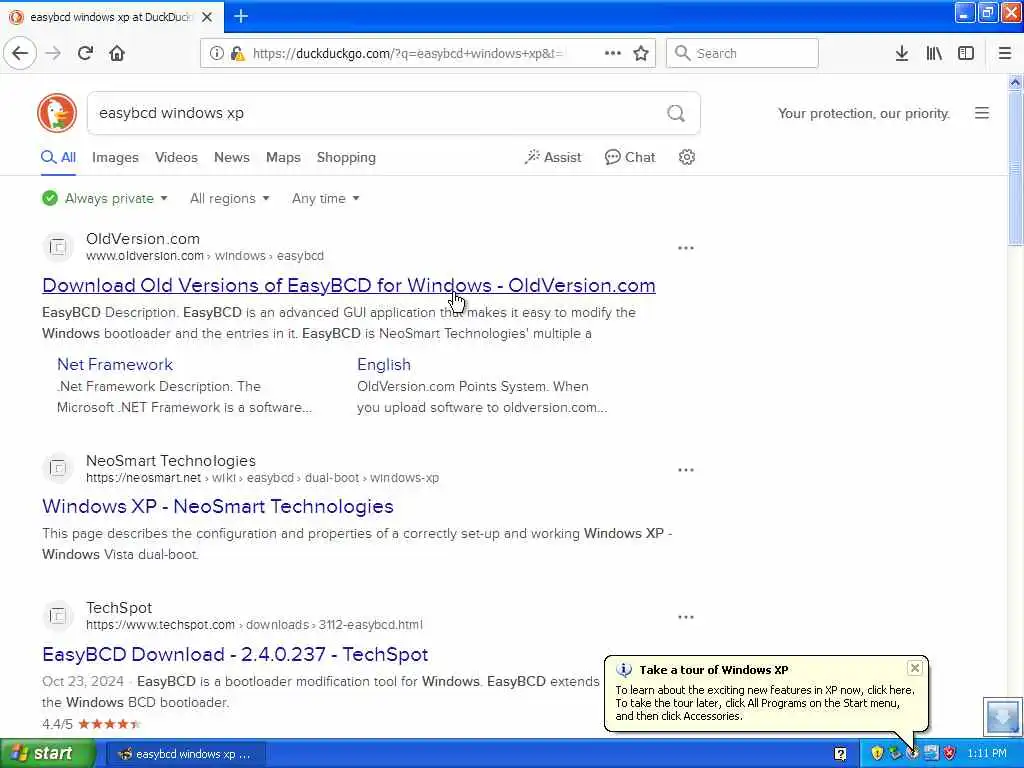Open Download Old Versions of EasyBCD link
This screenshot has width=1024, height=768.
click(x=349, y=285)
